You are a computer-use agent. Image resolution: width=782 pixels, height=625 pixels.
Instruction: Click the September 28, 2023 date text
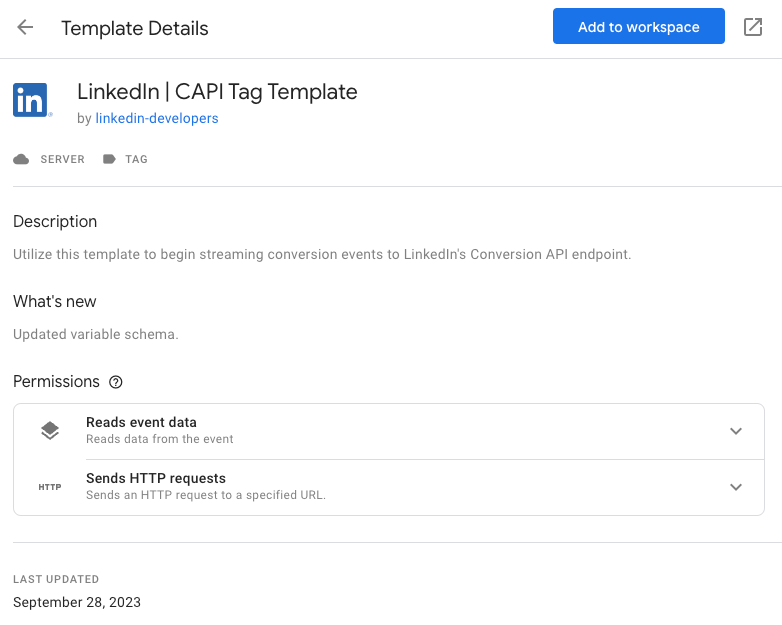(77, 602)
